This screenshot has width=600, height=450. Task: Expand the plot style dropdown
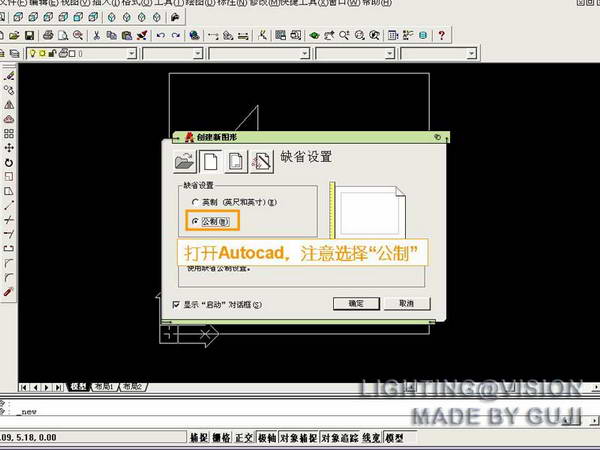(472, 54)
